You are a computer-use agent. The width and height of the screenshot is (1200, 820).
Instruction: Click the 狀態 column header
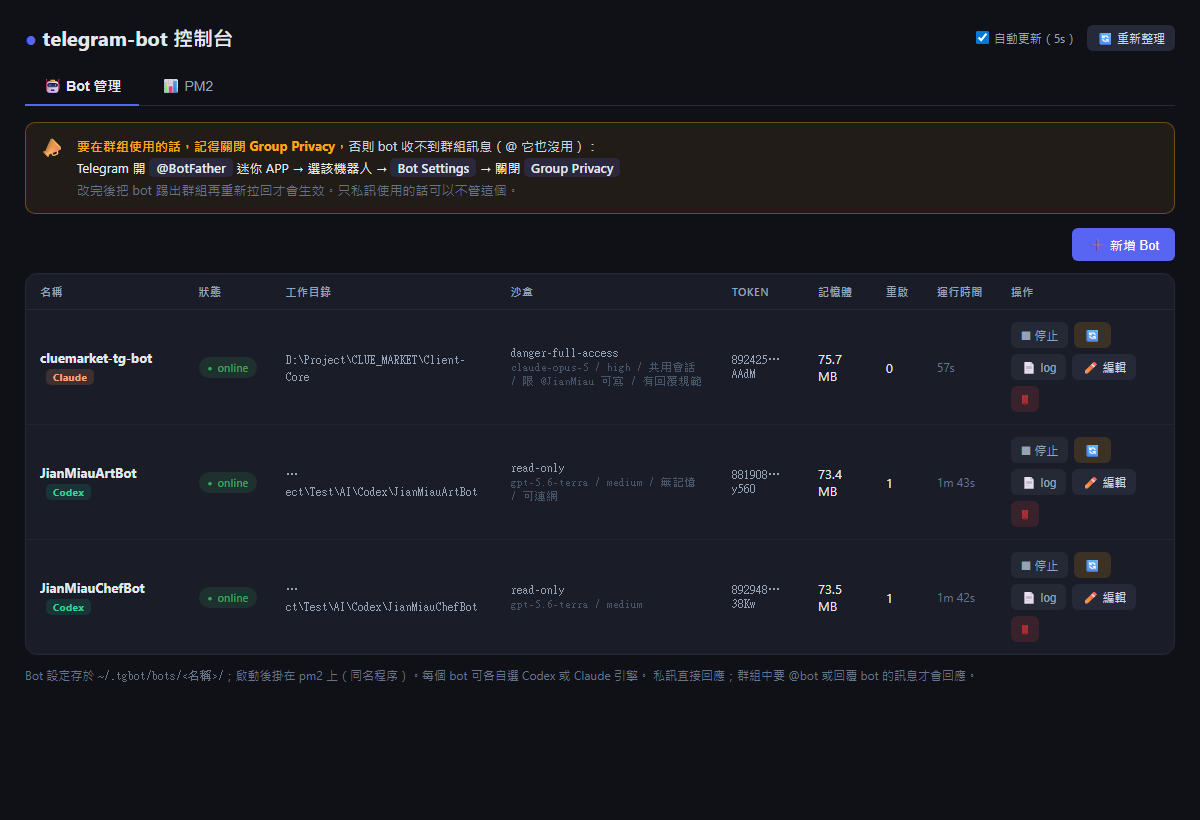(x=210, y=292)
